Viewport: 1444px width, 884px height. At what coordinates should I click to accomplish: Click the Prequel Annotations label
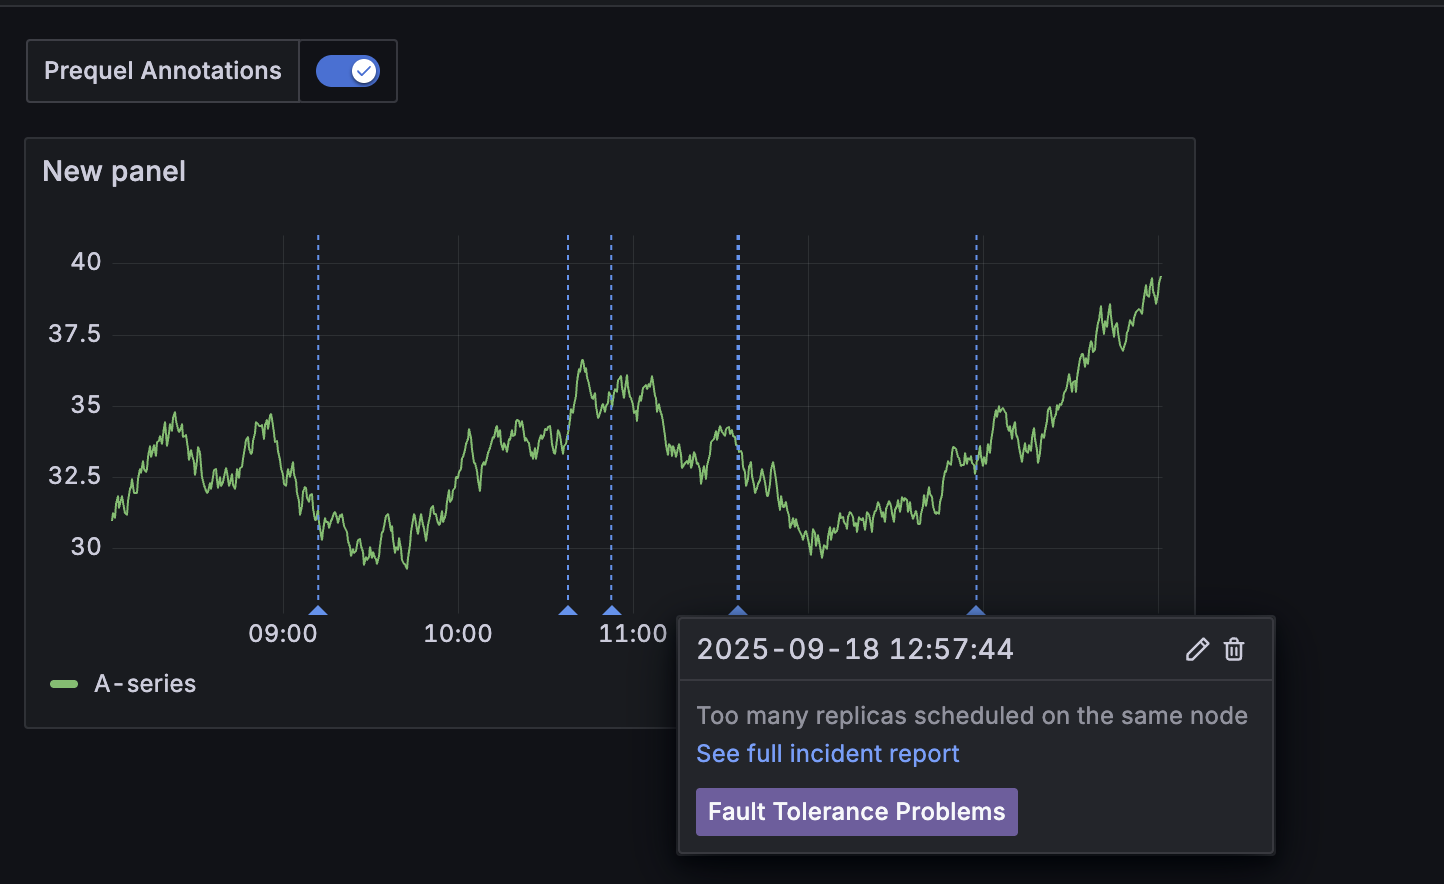click(163, 71)
